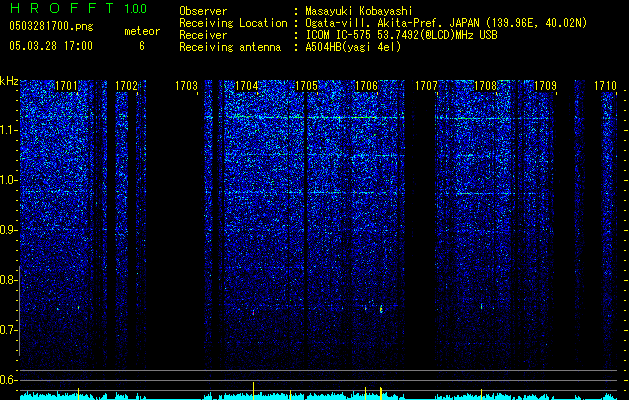Click the 1708 time marker
This screenshot has height=400, width=629.
pyautogui.click(x=486, y=86)
